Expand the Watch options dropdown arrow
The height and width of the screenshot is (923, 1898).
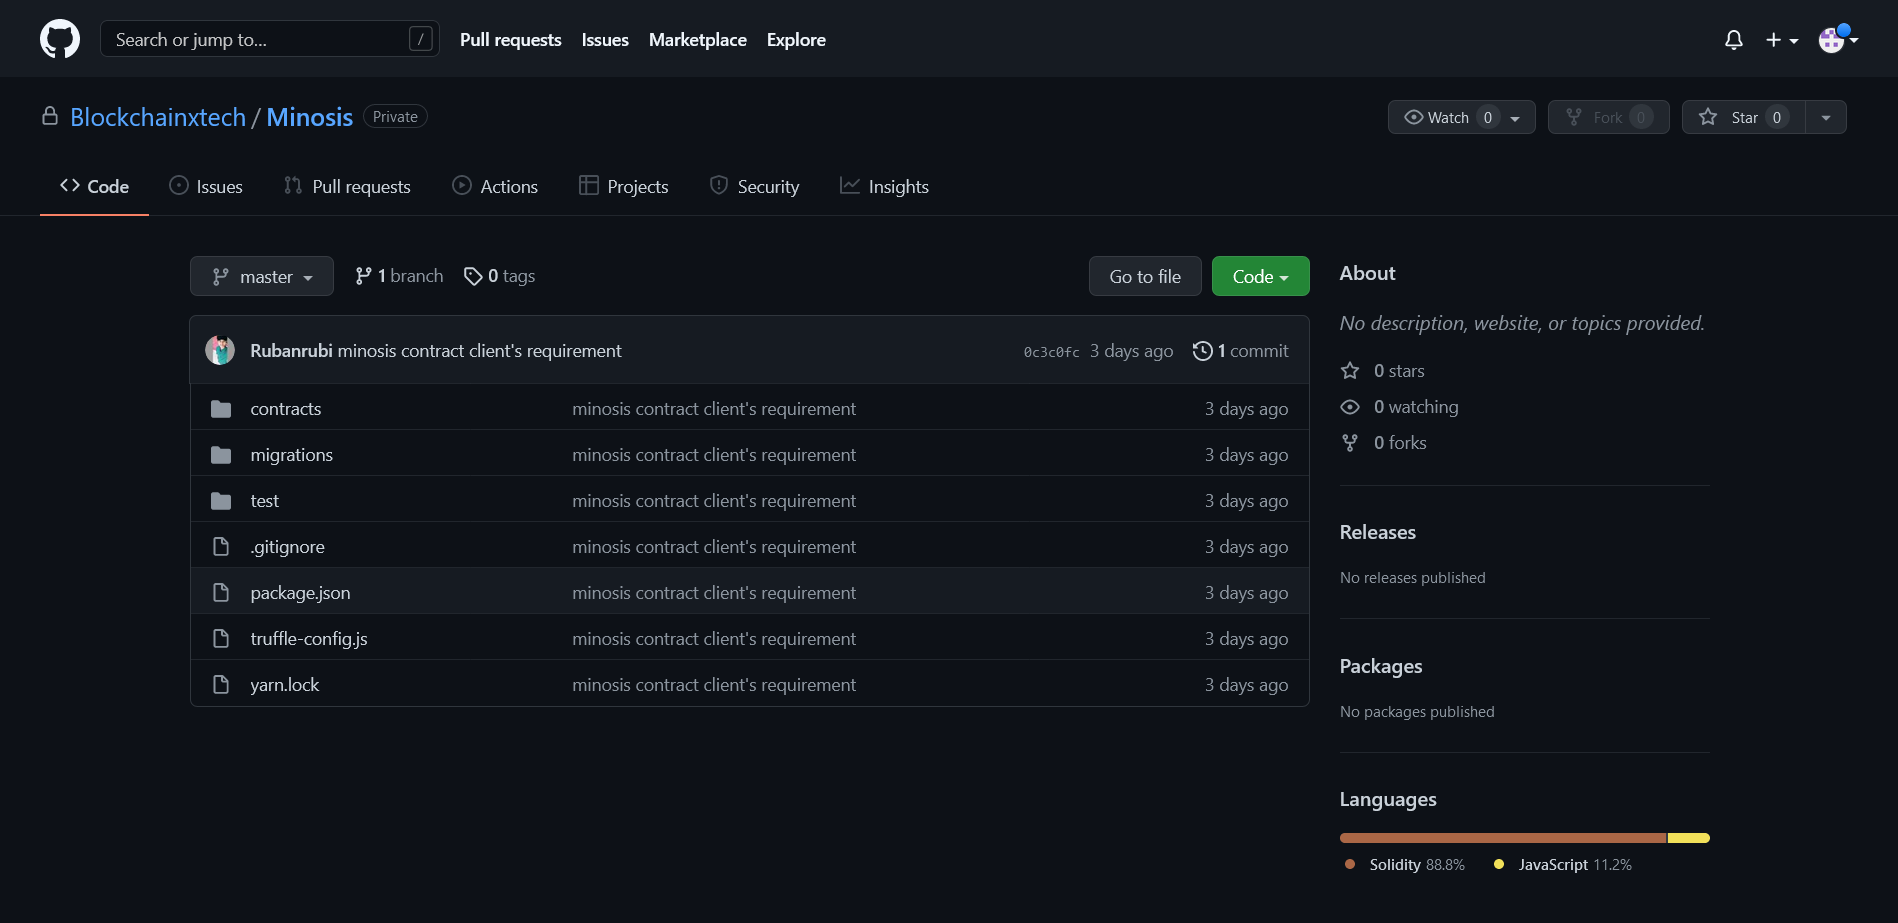click(x=1516, y=118)
